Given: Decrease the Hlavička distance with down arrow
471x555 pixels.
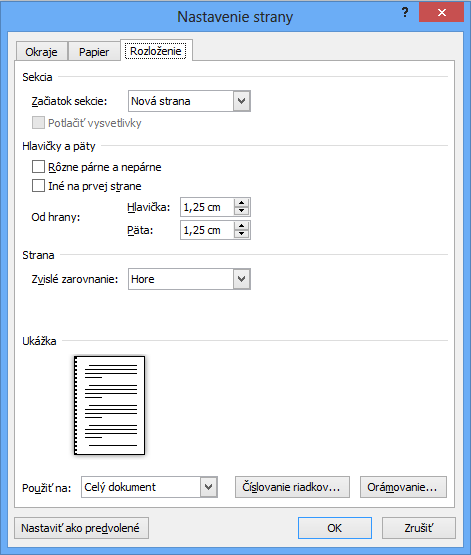Looking at the screenshot, I should pyautogui.click(x=241, y=211).
